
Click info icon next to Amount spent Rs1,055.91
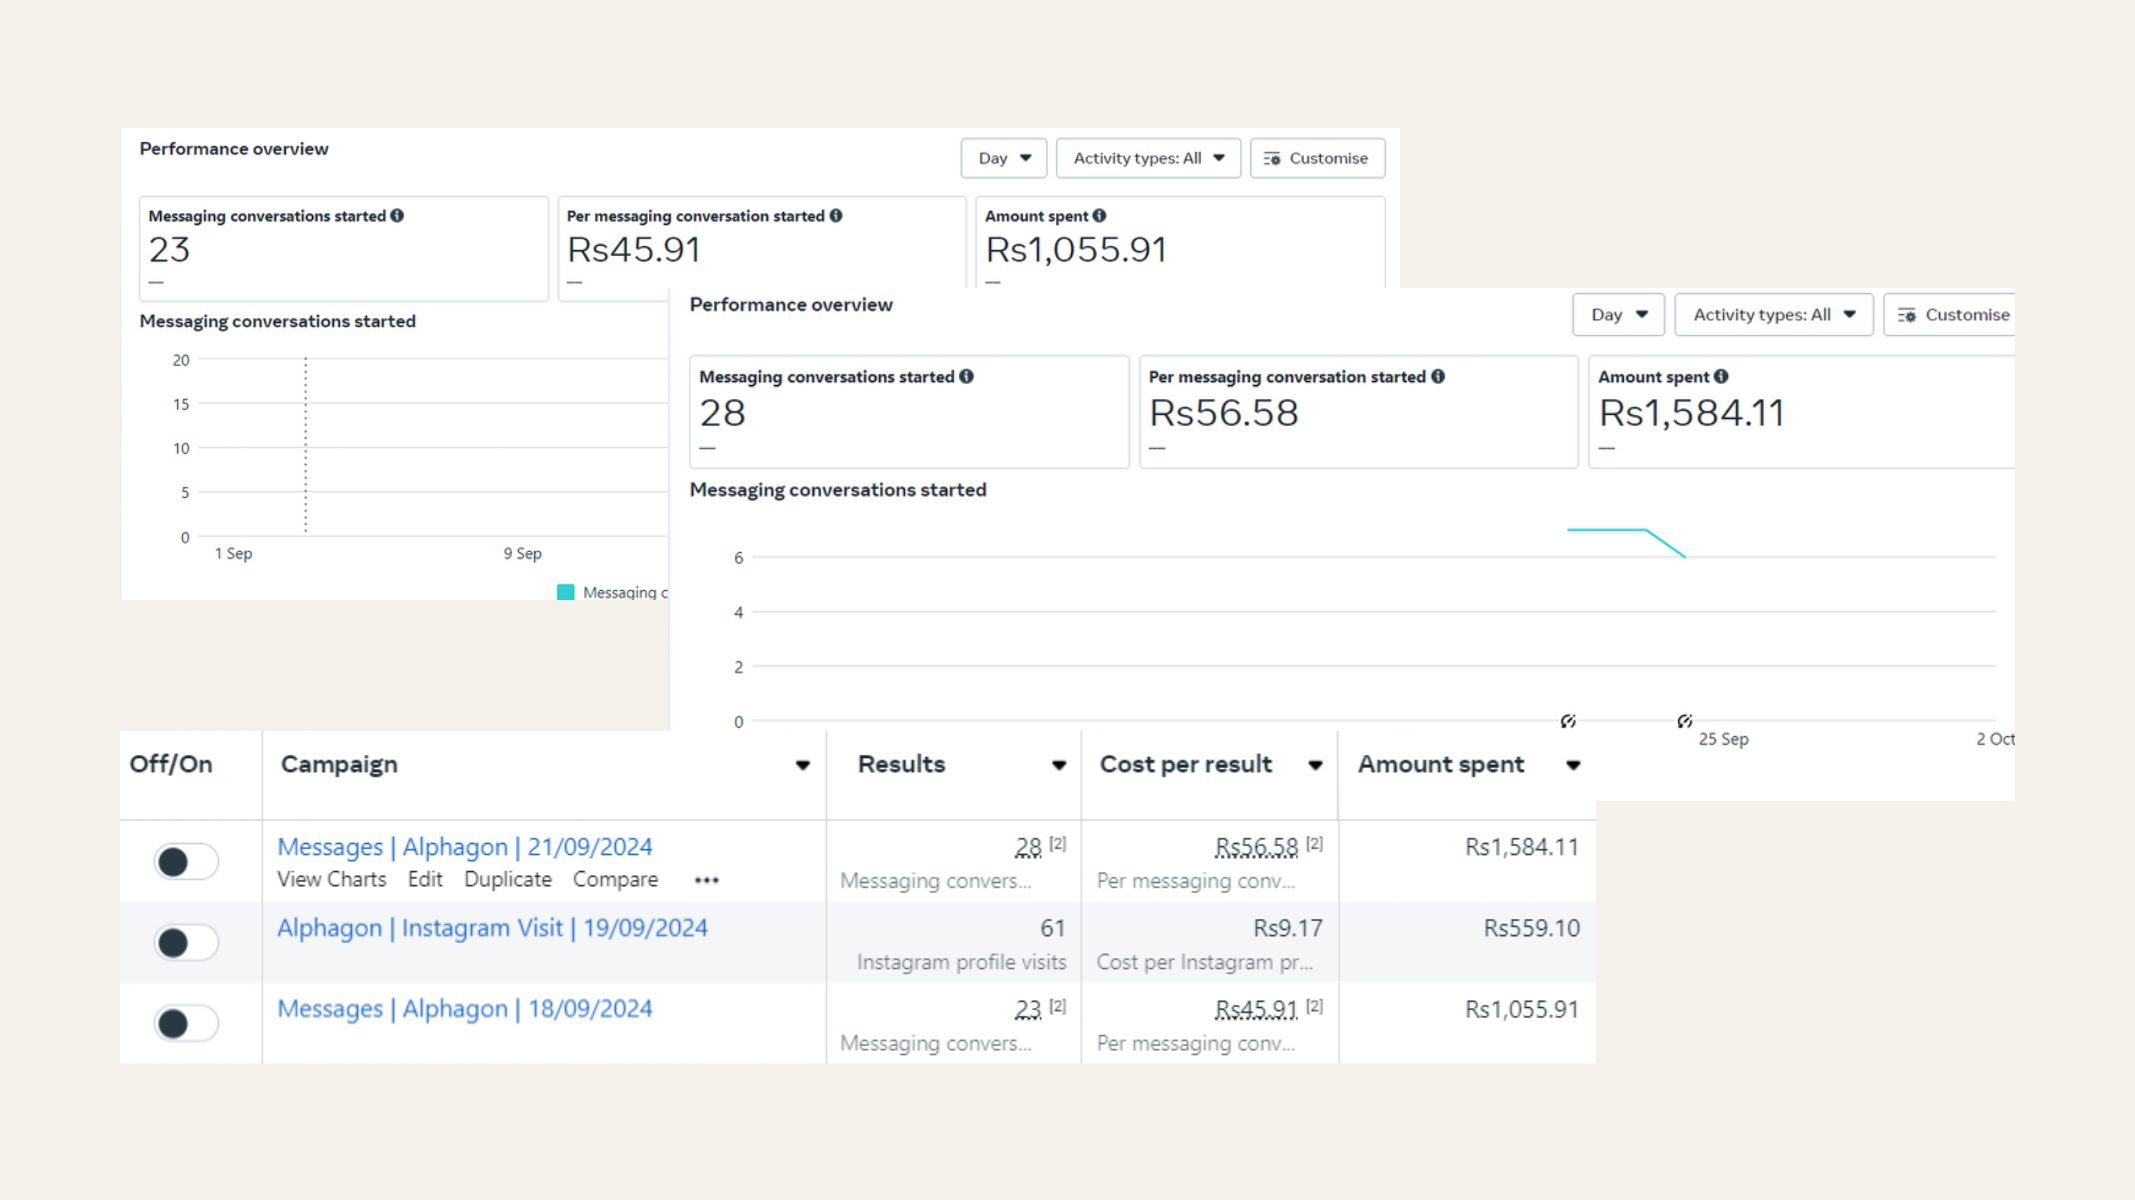1100,216
